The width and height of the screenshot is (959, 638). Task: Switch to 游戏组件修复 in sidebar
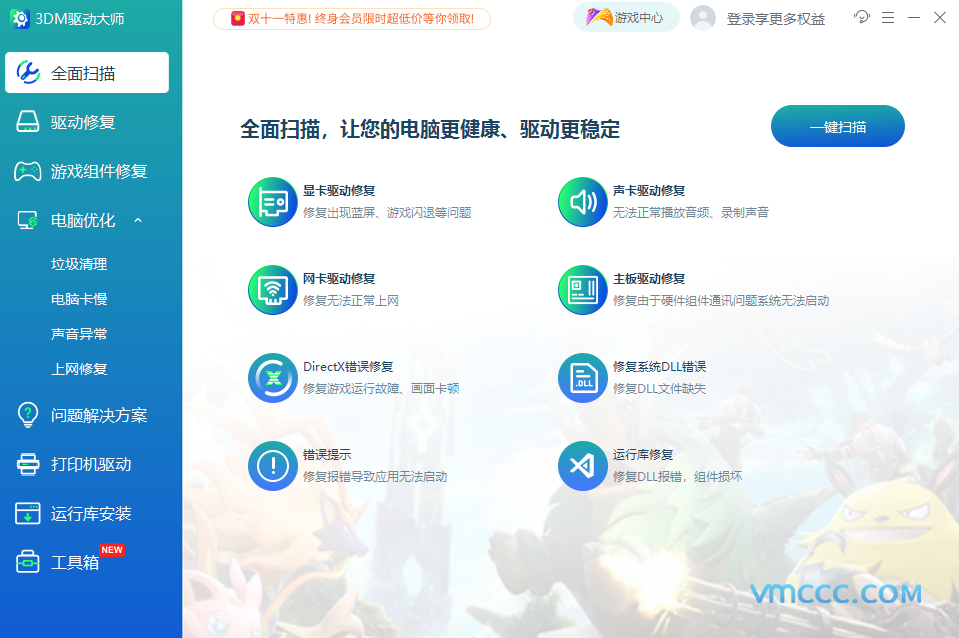click(x=98, y=171)
